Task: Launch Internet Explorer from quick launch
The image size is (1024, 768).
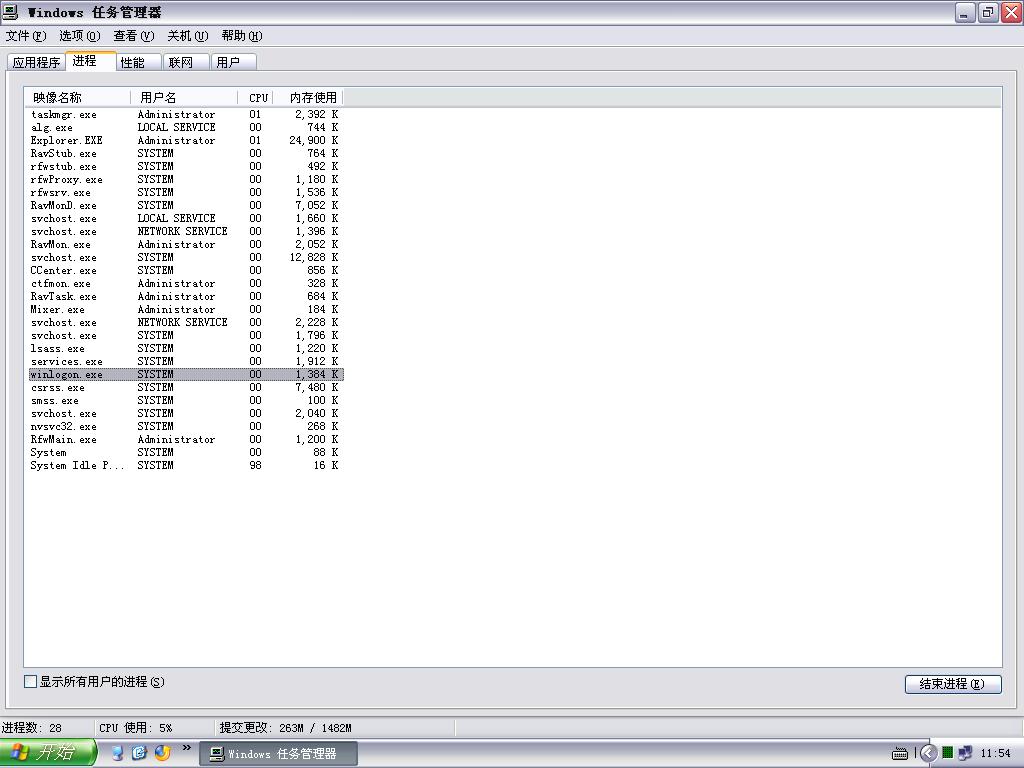Action: point(139,753)
